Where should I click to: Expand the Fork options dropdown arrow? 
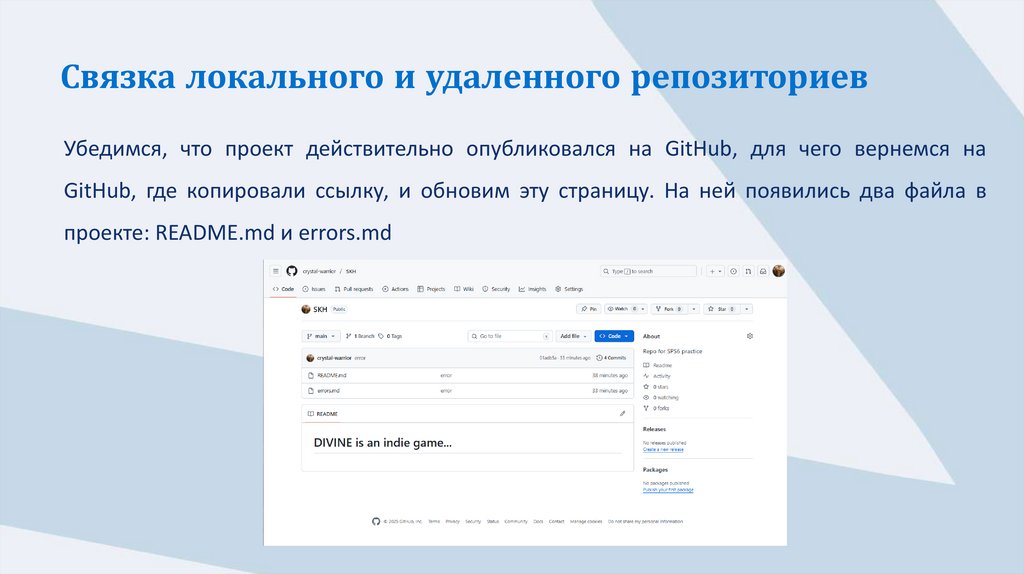click(x=694, y=309)
